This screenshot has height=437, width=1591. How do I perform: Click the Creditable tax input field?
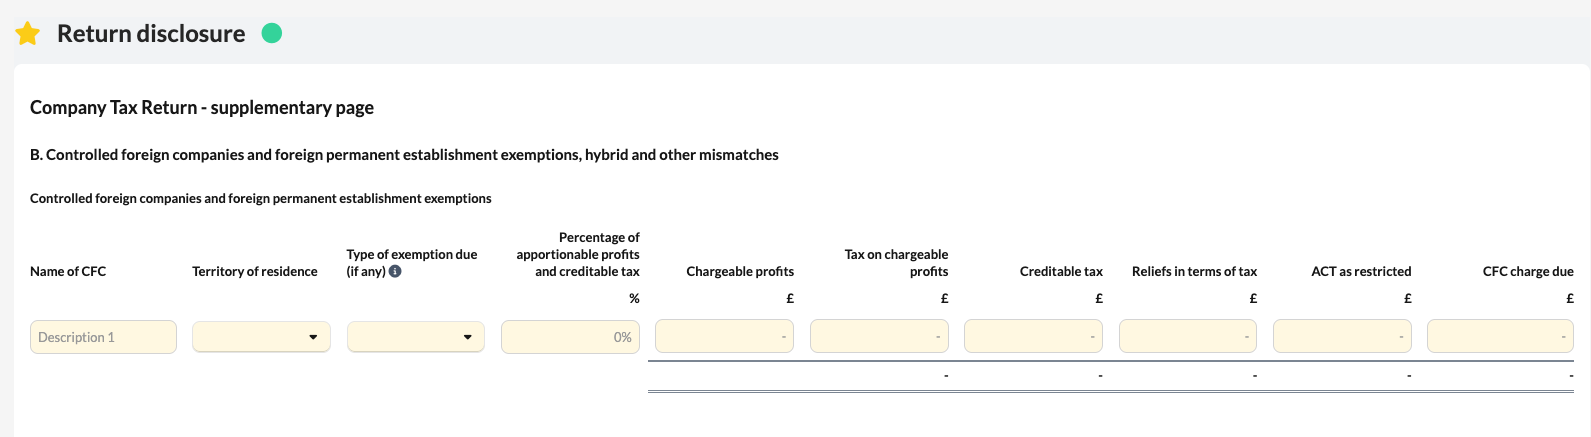point(1033,337)
